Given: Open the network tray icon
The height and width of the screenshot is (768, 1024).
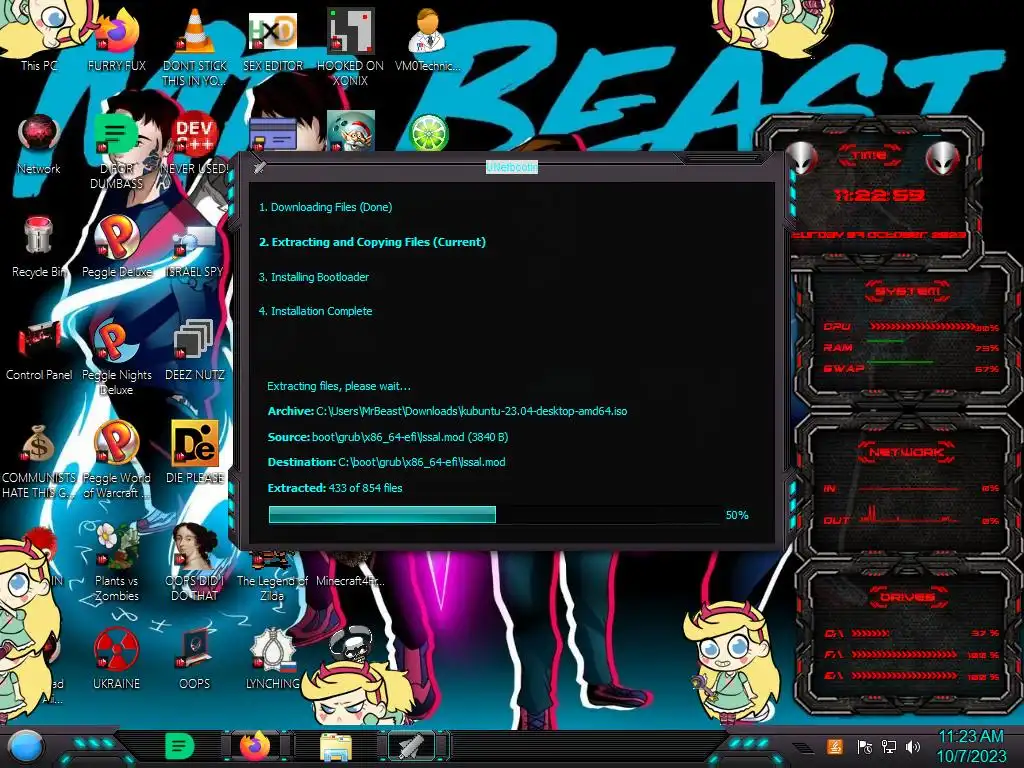Looking at the screenshot, I should click(x=888, y=746).
